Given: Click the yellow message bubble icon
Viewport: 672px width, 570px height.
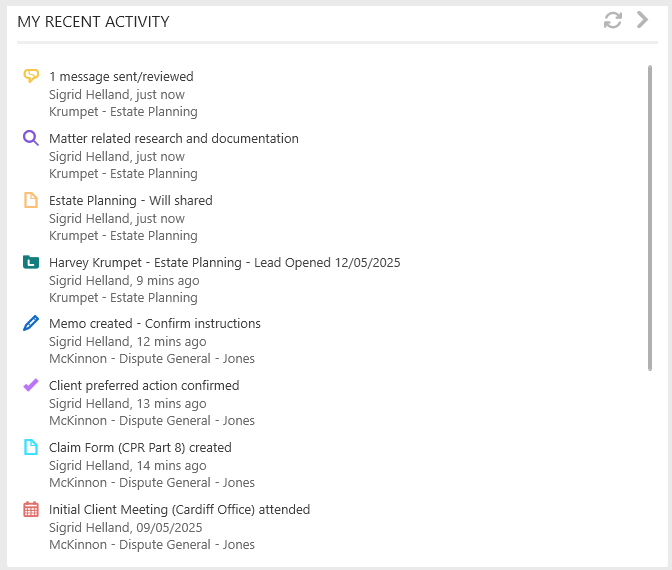Looking at the screenshot, I should click(x=31, y=76).
